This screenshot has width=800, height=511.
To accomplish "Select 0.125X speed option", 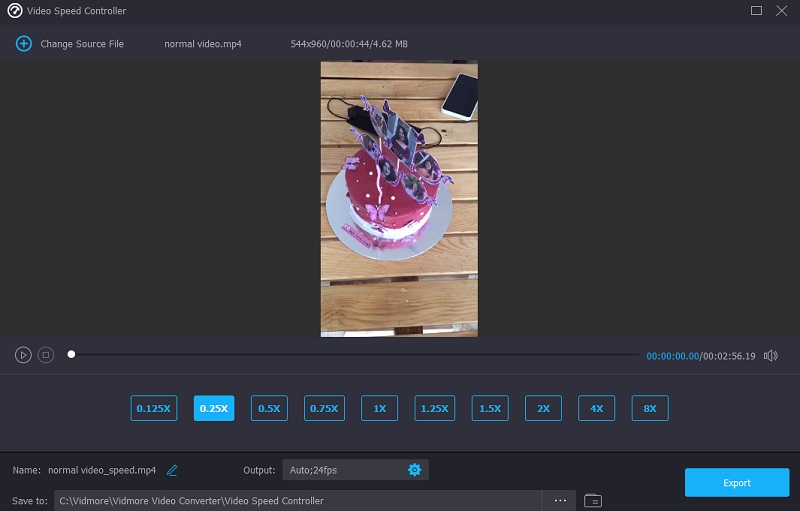I will (154, 408).
